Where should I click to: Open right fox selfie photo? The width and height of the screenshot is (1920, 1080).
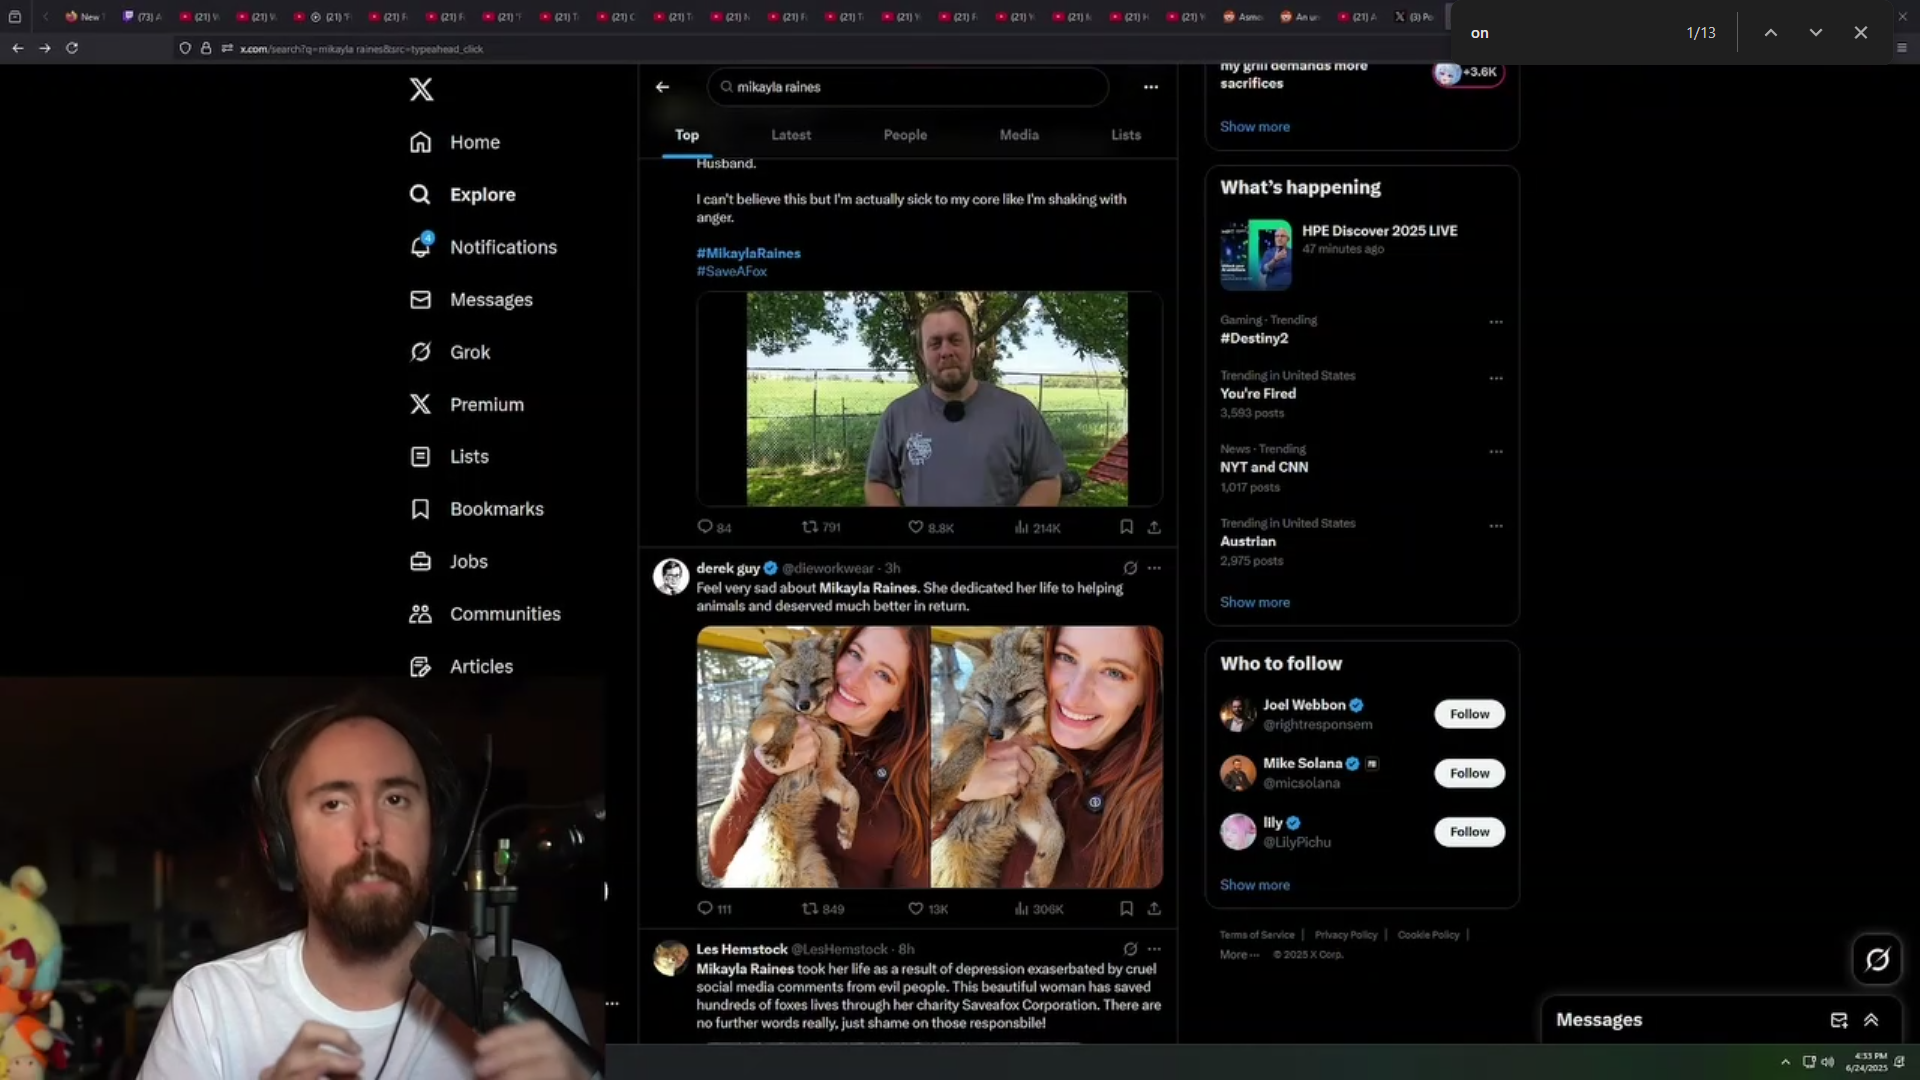[1047, 757]
